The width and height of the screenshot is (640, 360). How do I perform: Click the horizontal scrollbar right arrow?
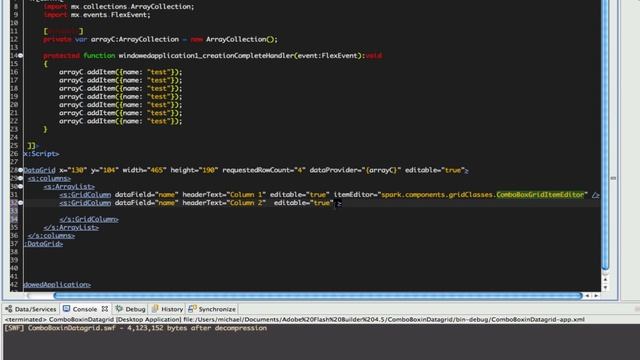point(596,296)
